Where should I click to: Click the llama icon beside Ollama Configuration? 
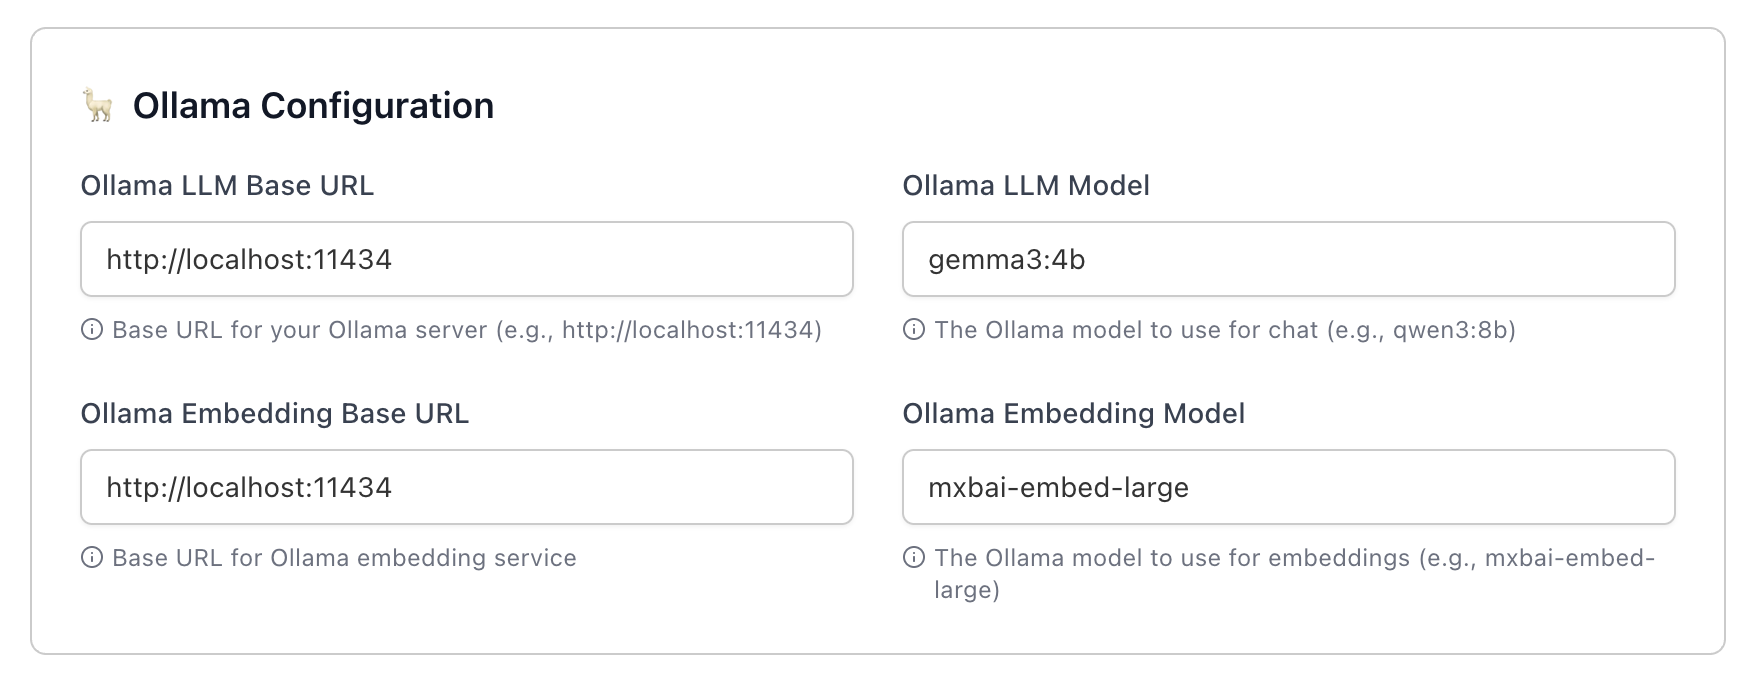[98, 105]
